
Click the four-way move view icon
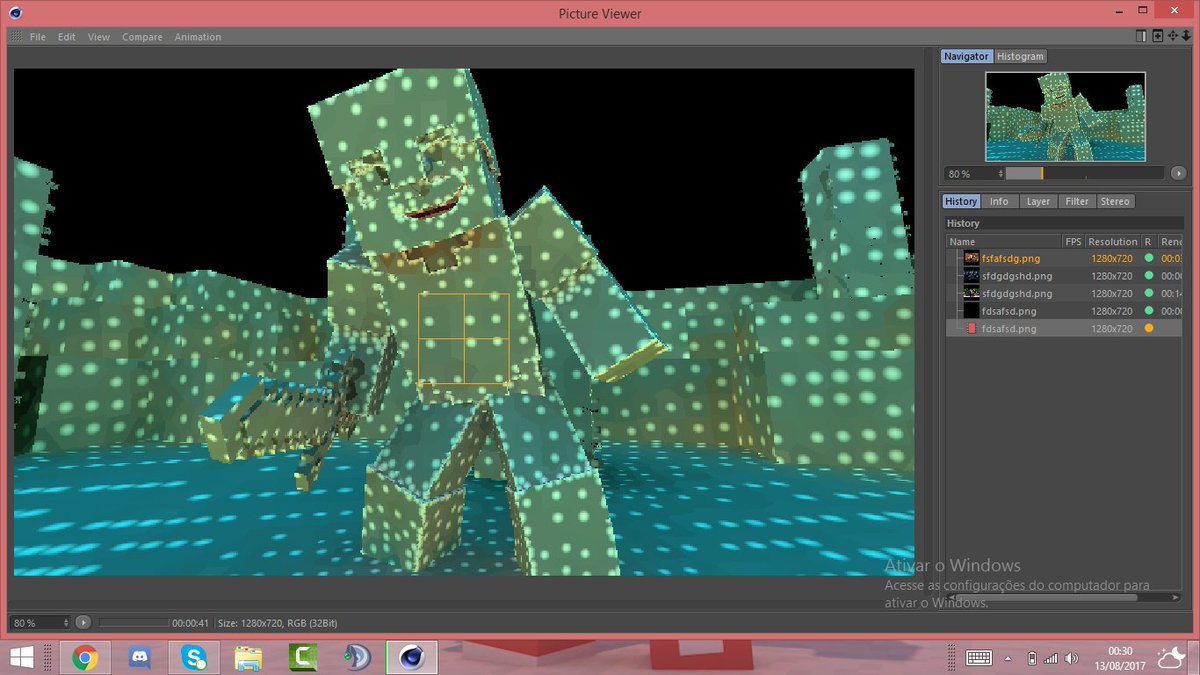point(1172,36)
